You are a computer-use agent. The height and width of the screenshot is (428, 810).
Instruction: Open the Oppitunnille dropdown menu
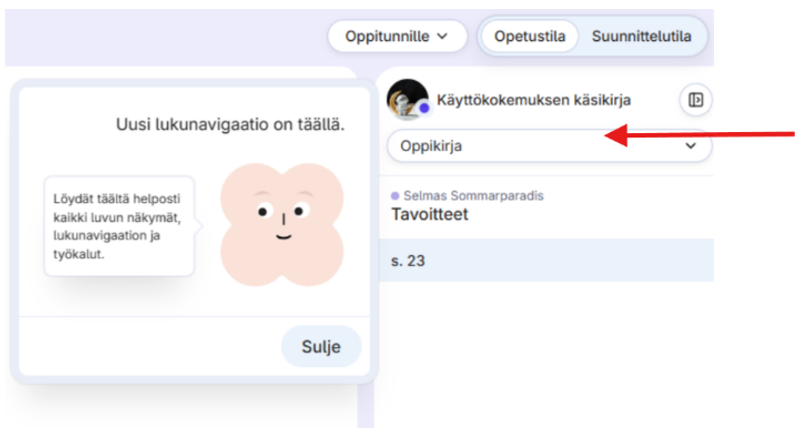(397, 37)
